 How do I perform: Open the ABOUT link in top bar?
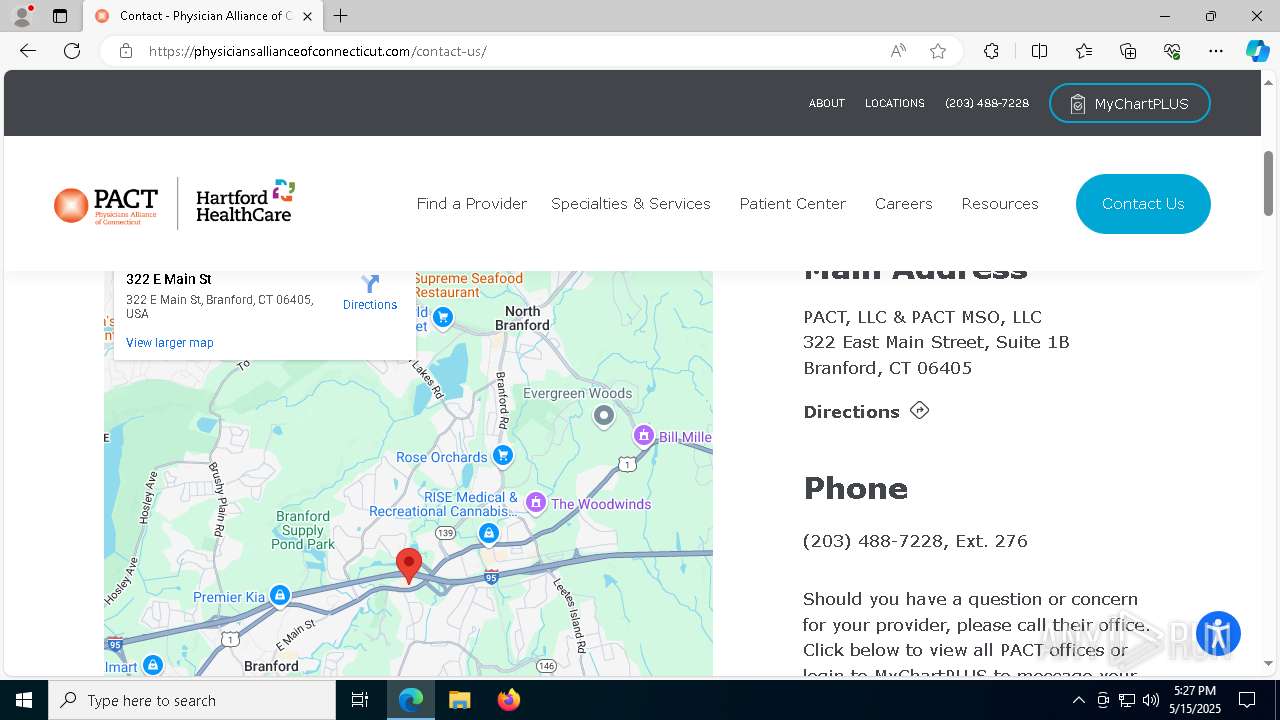[x=827, y=103]
